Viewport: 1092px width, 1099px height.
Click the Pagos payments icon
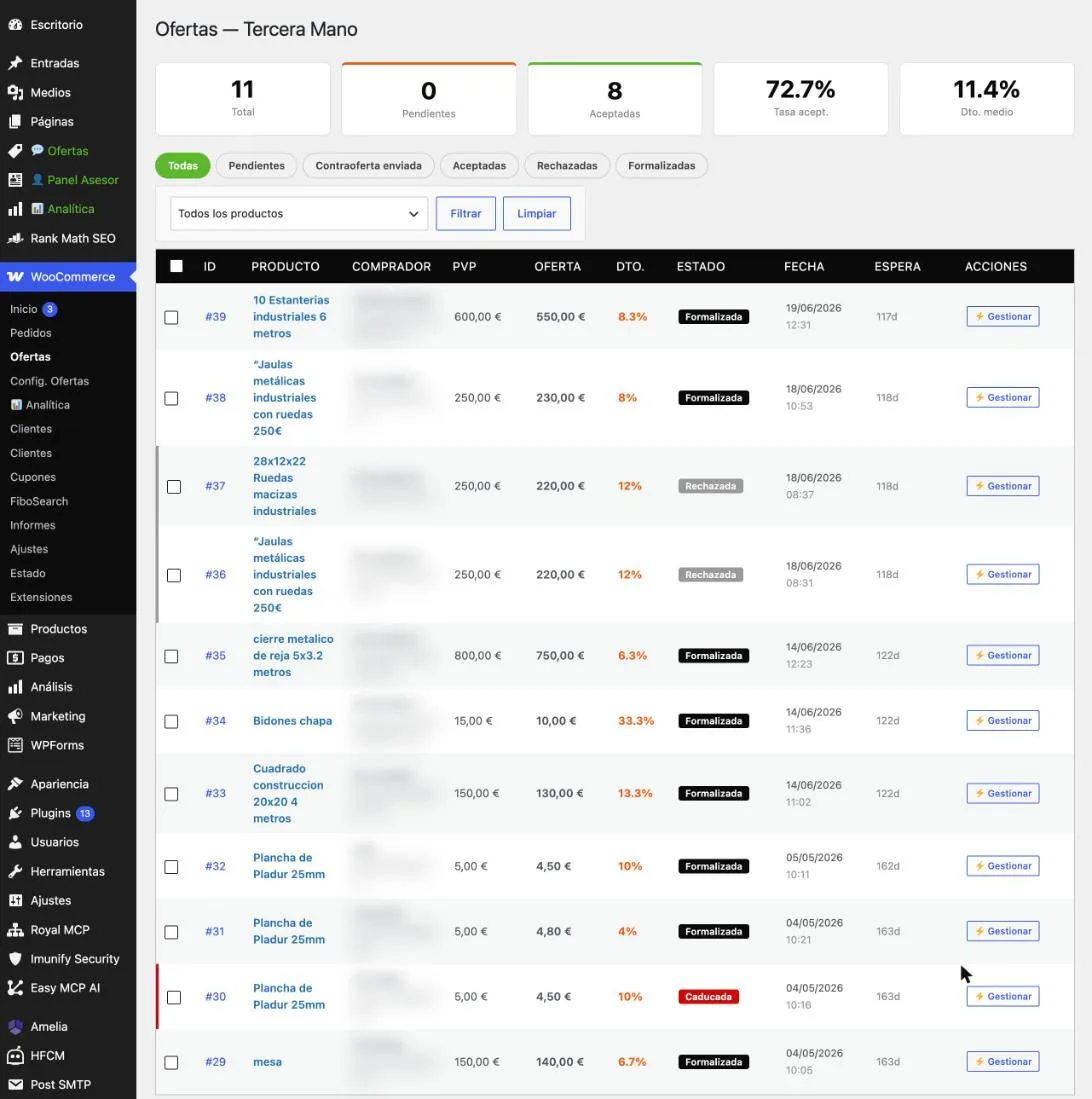click(15, 658)
